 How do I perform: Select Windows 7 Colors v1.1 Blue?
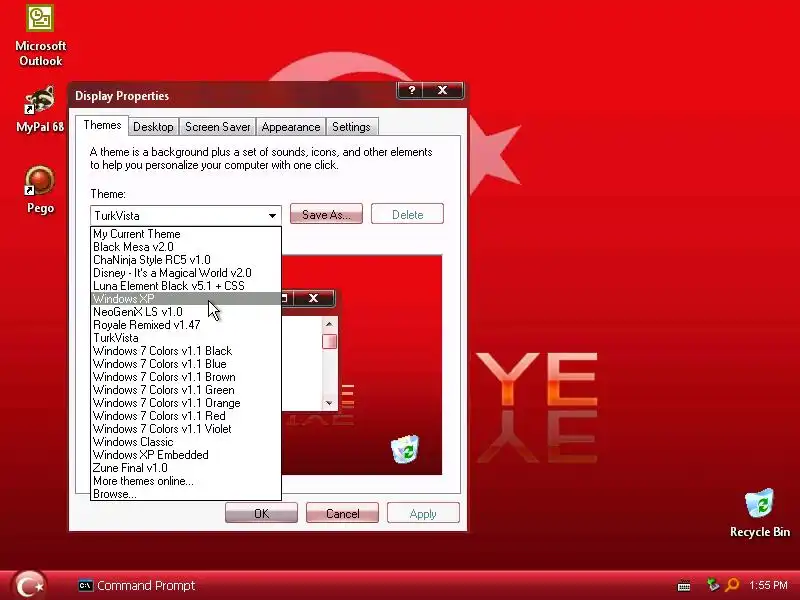[186, 364]
